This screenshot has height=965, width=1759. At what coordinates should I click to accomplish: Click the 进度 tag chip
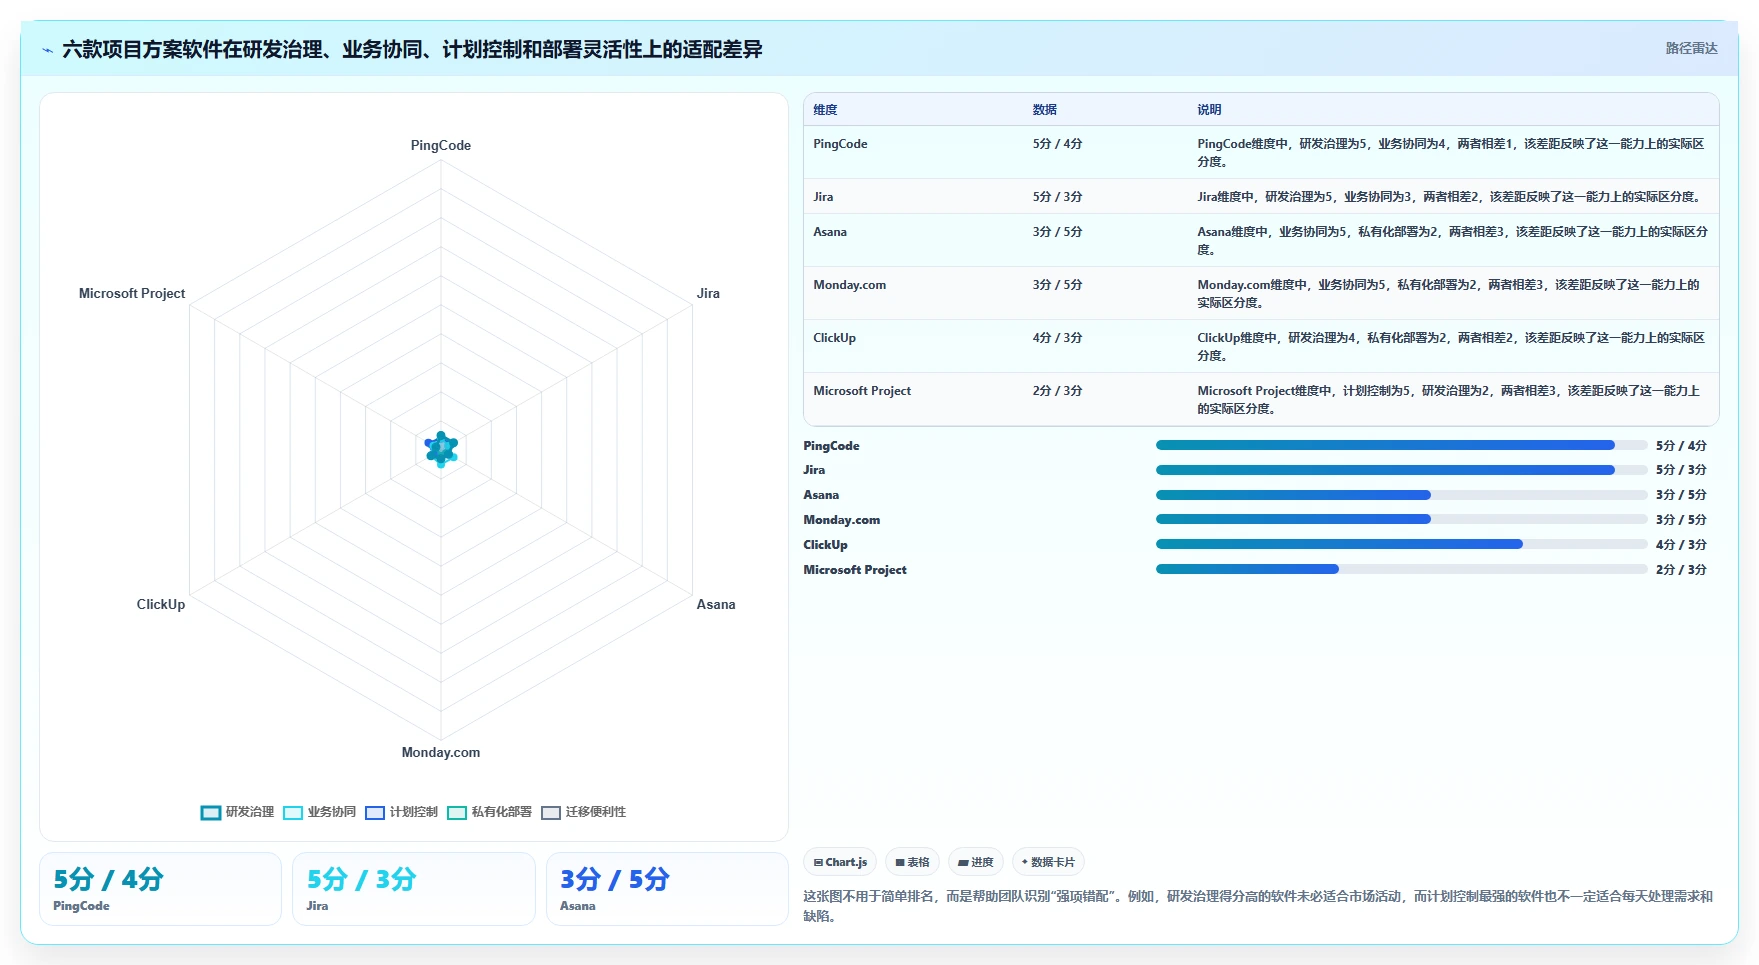click(x=975, y=862)
